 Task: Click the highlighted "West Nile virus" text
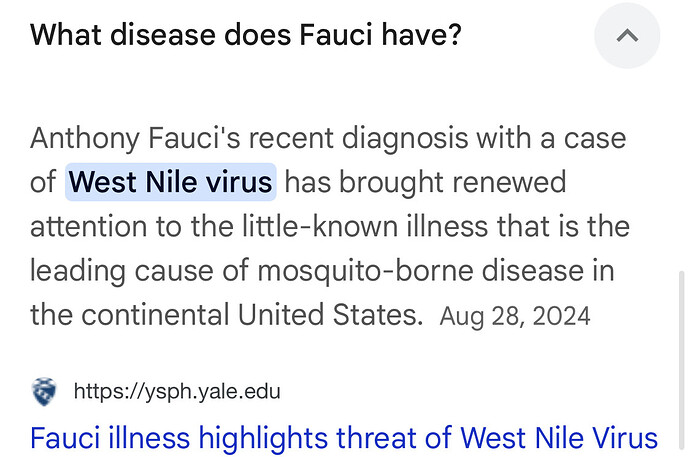point(171,182)
